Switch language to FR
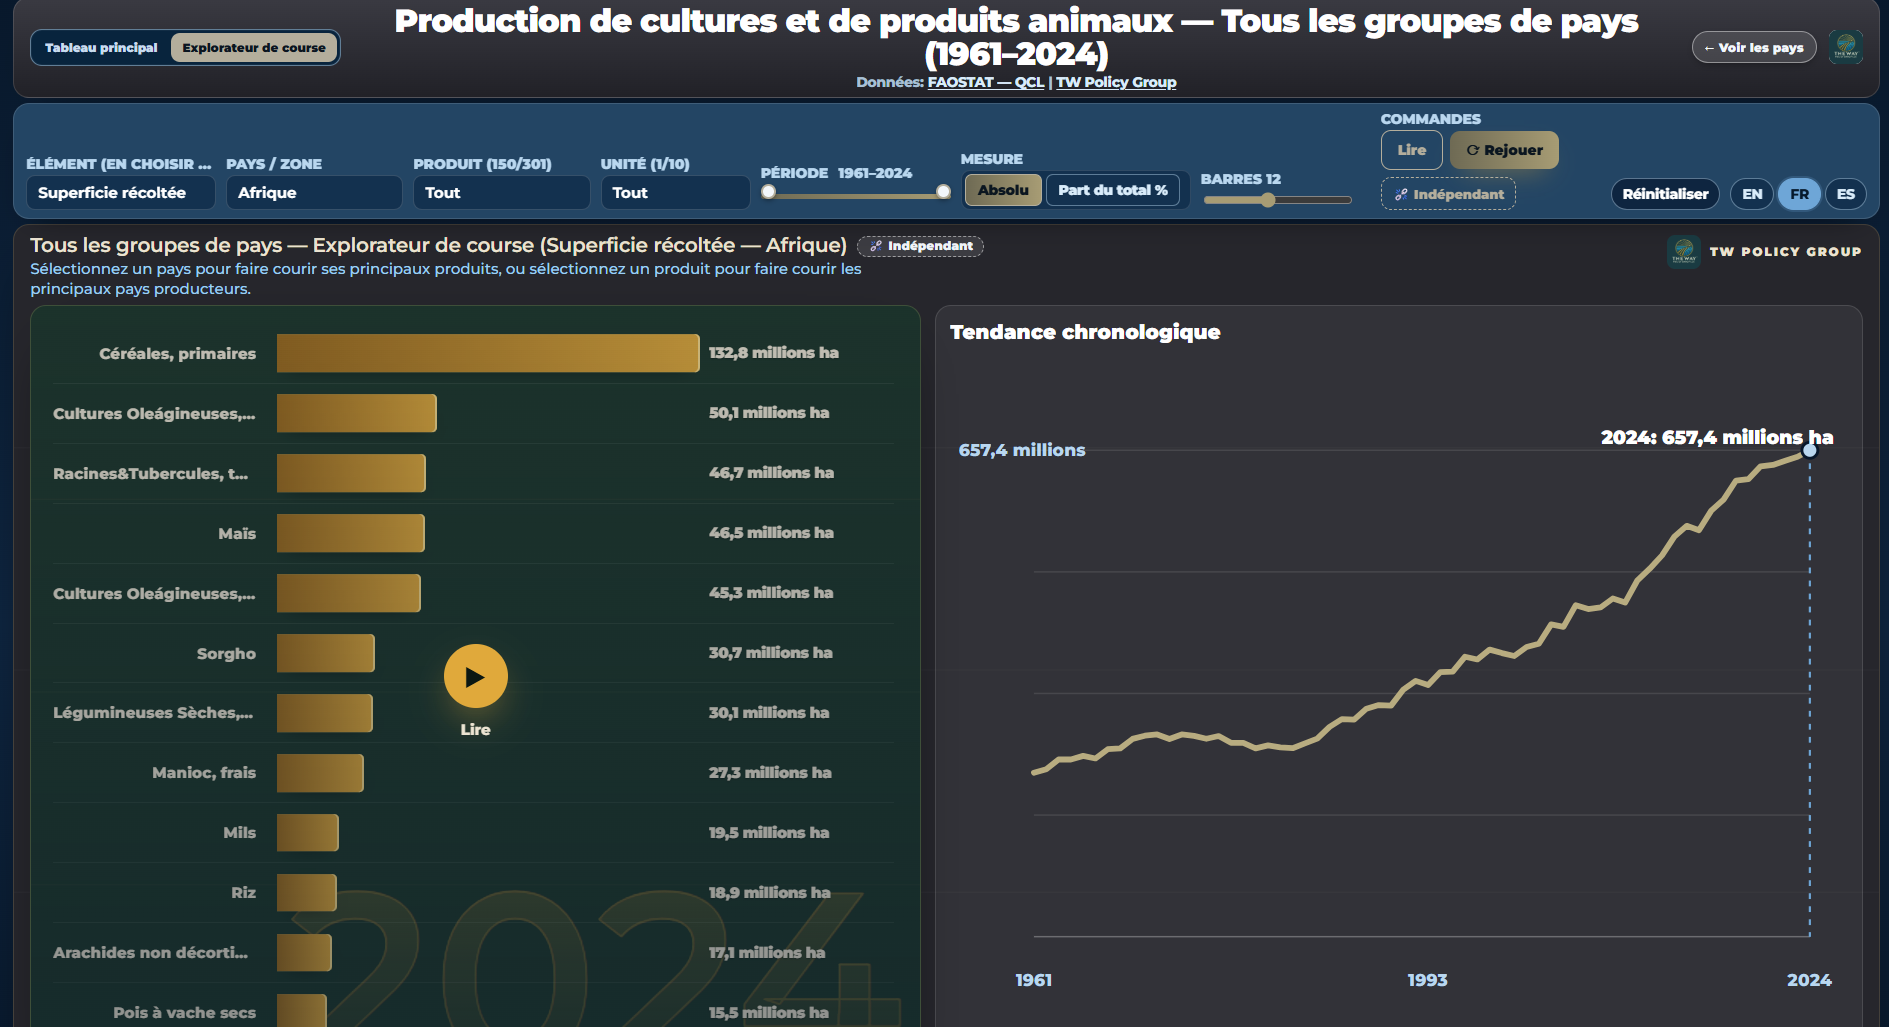 pyautogui.click(x=1799, y=194)
